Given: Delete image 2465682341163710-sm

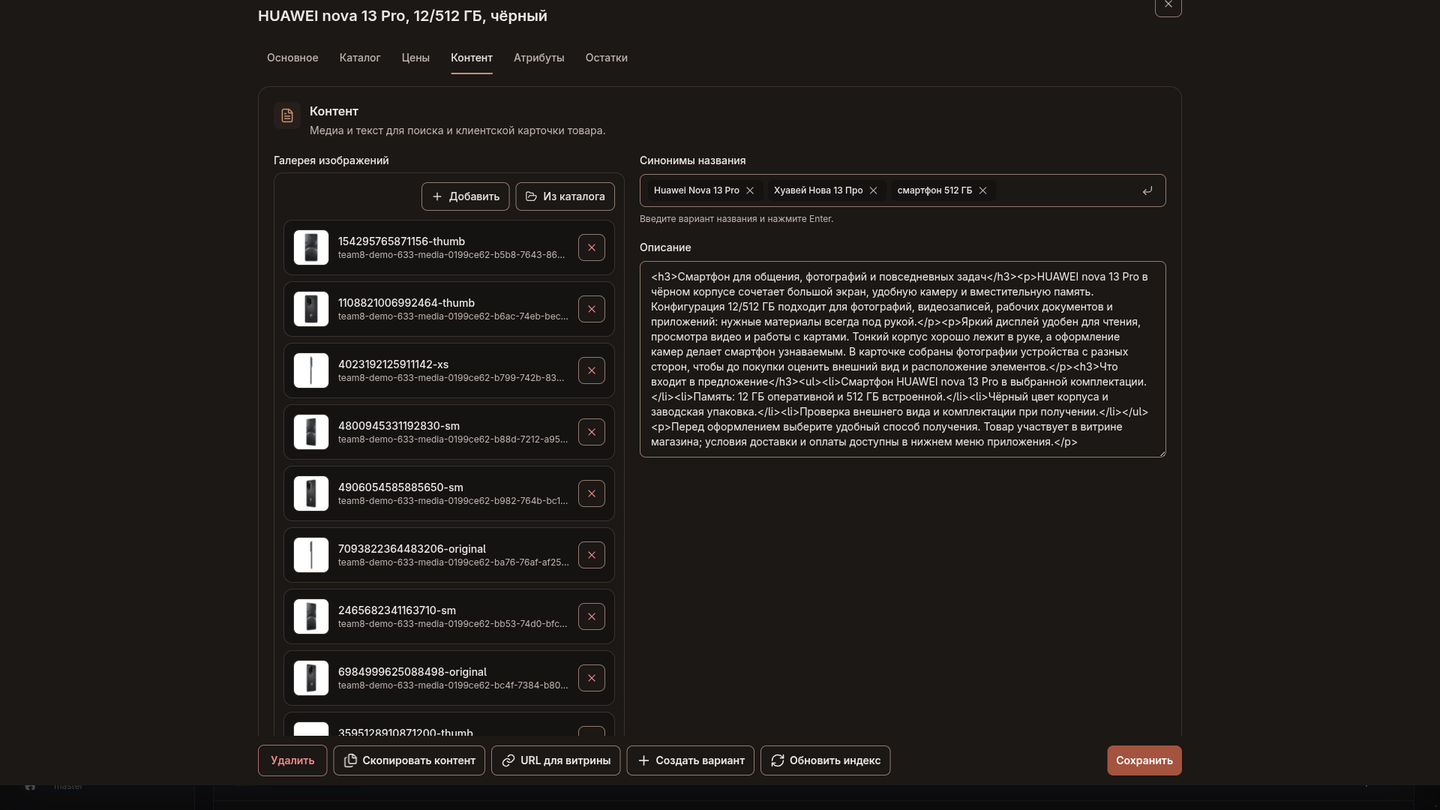Looking at the screenshot, I should coord(591,617).
